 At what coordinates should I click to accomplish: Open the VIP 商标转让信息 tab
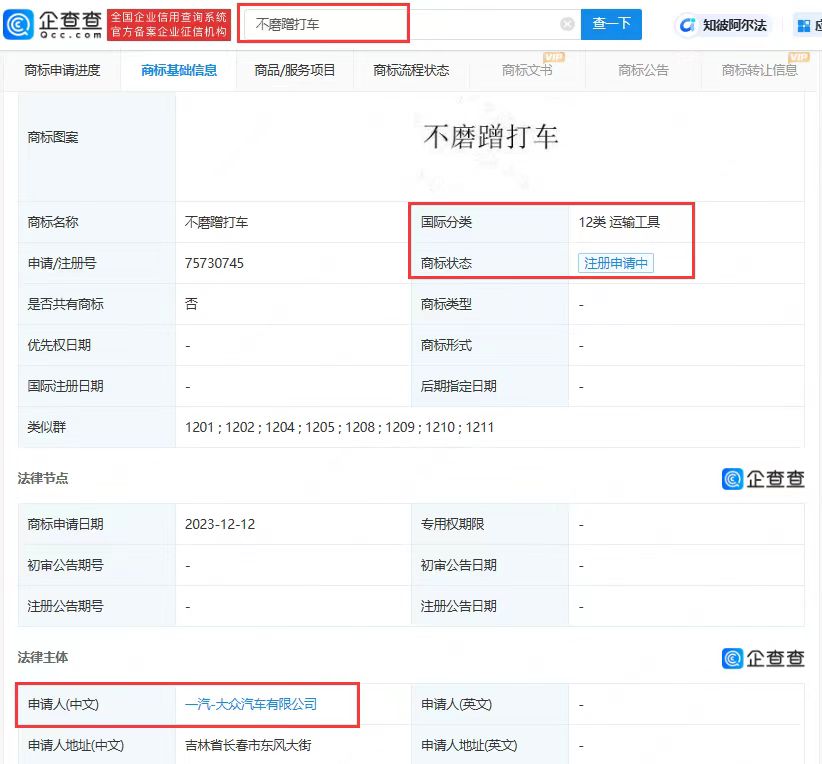pyautogui.click(x=760, y=70)
